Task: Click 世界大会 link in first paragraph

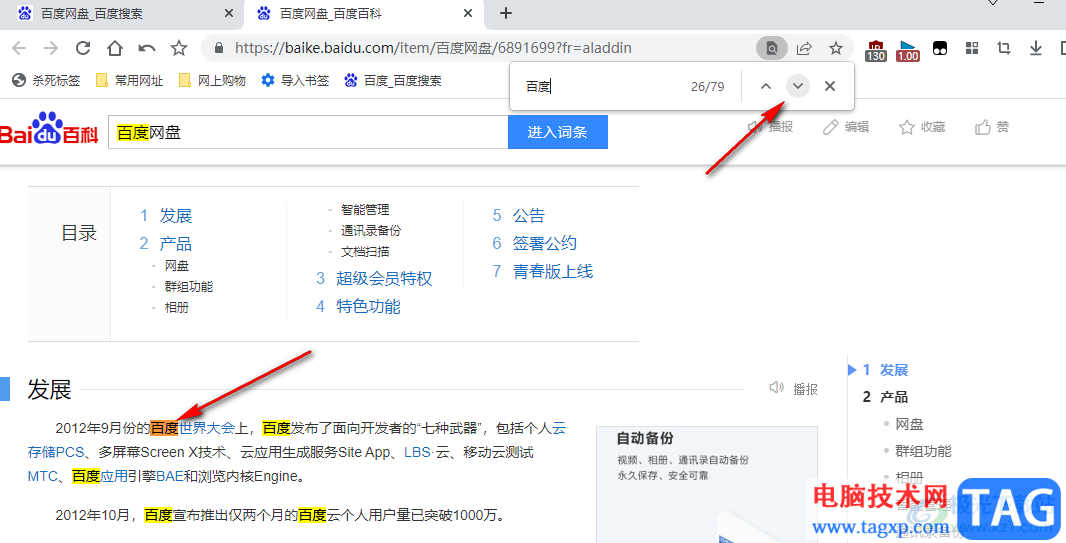Action: point(207,428)
